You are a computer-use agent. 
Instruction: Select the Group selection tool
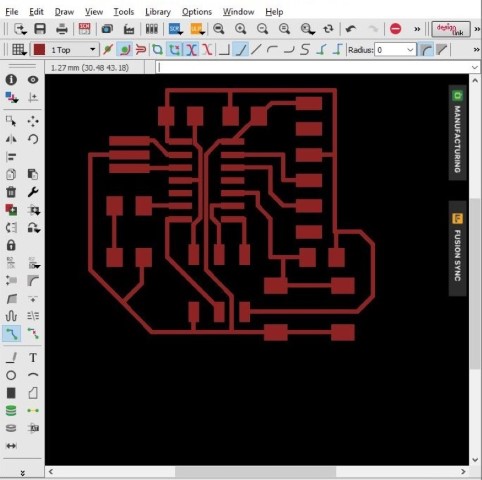tap(11, 121)
